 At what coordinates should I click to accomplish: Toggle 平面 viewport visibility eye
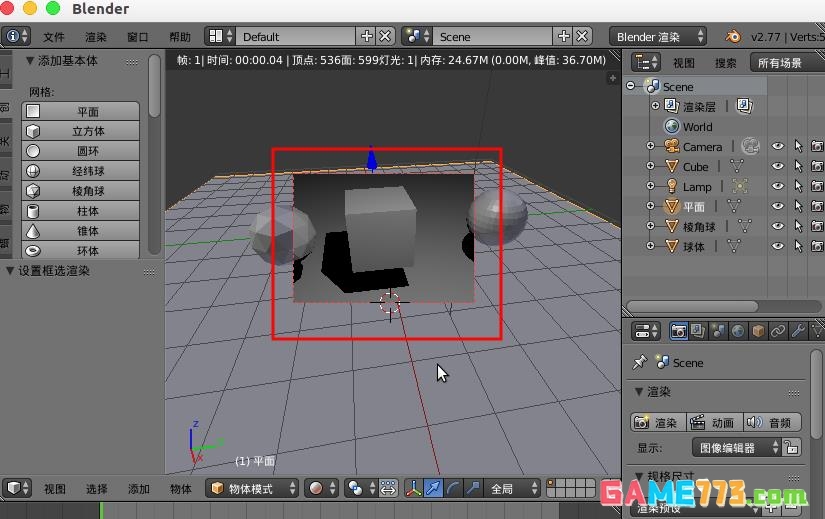(778, 206)
